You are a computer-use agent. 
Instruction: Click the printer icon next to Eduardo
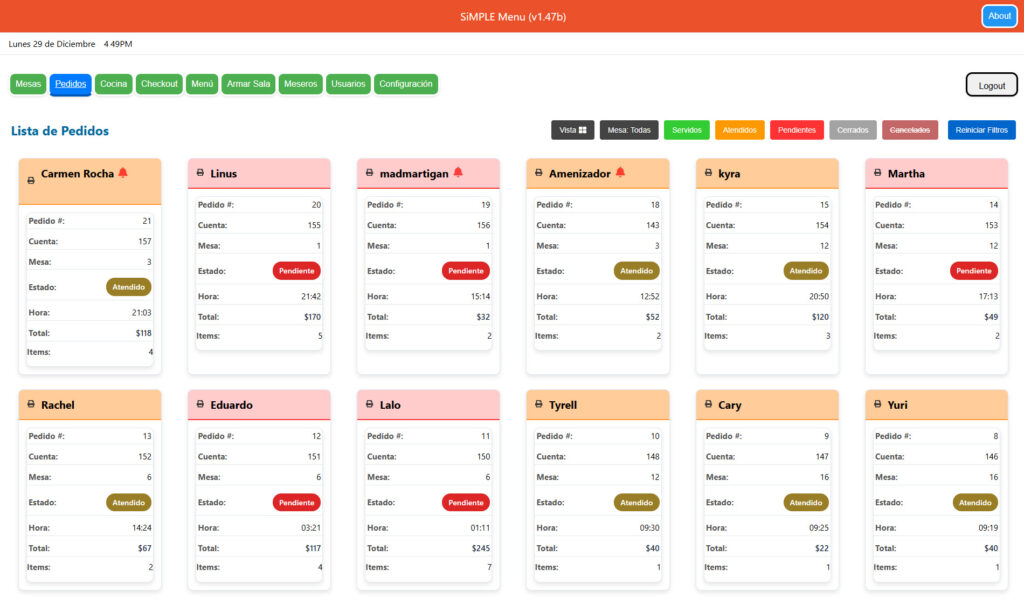point(200,405)
